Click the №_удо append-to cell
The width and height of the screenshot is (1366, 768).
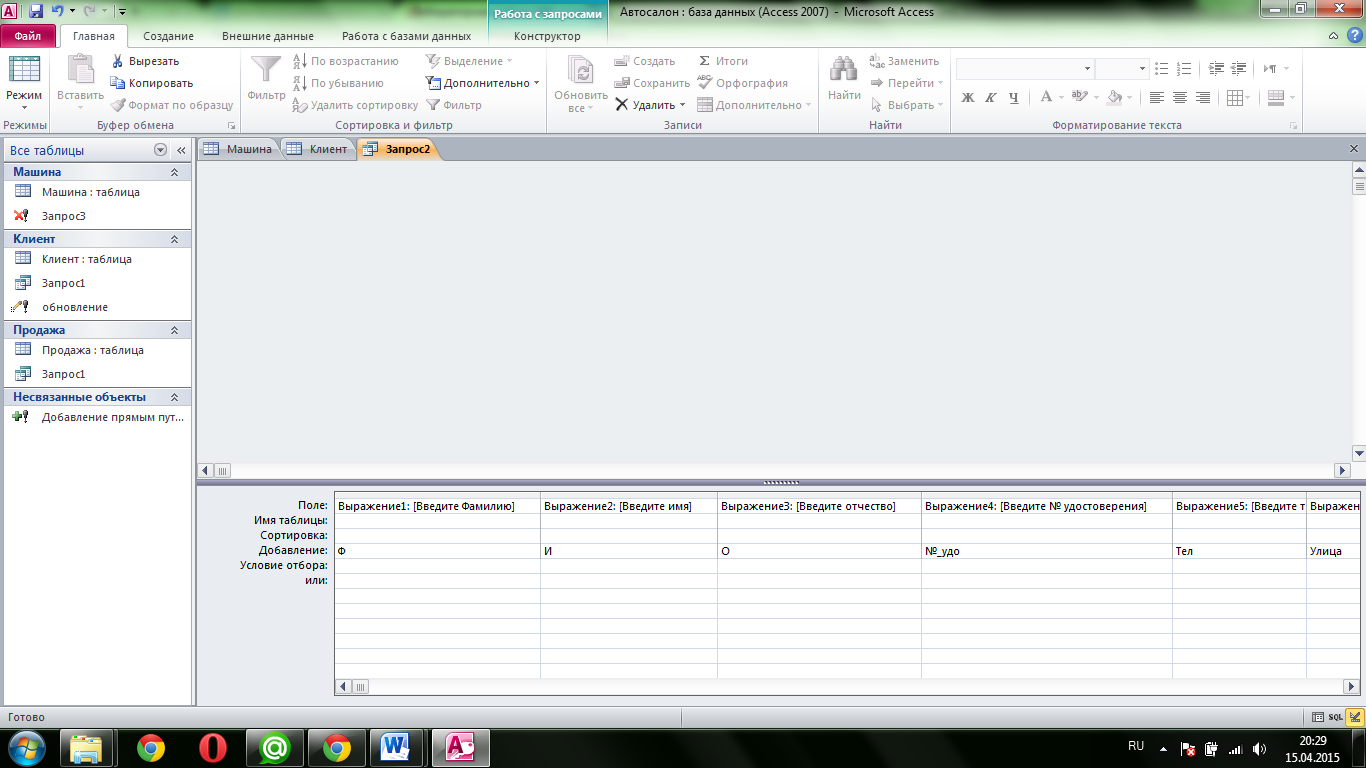(x=1047, y=551)
